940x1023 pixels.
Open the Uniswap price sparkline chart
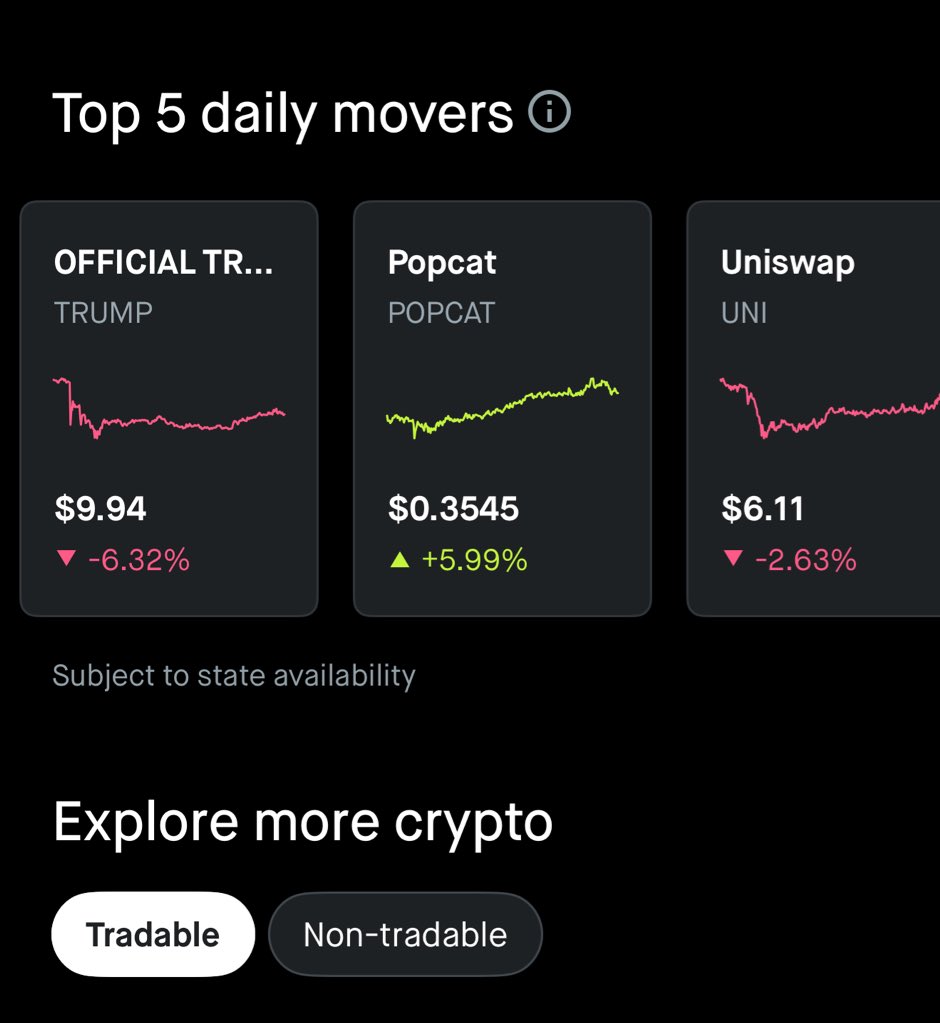click(x=830, y=408)
